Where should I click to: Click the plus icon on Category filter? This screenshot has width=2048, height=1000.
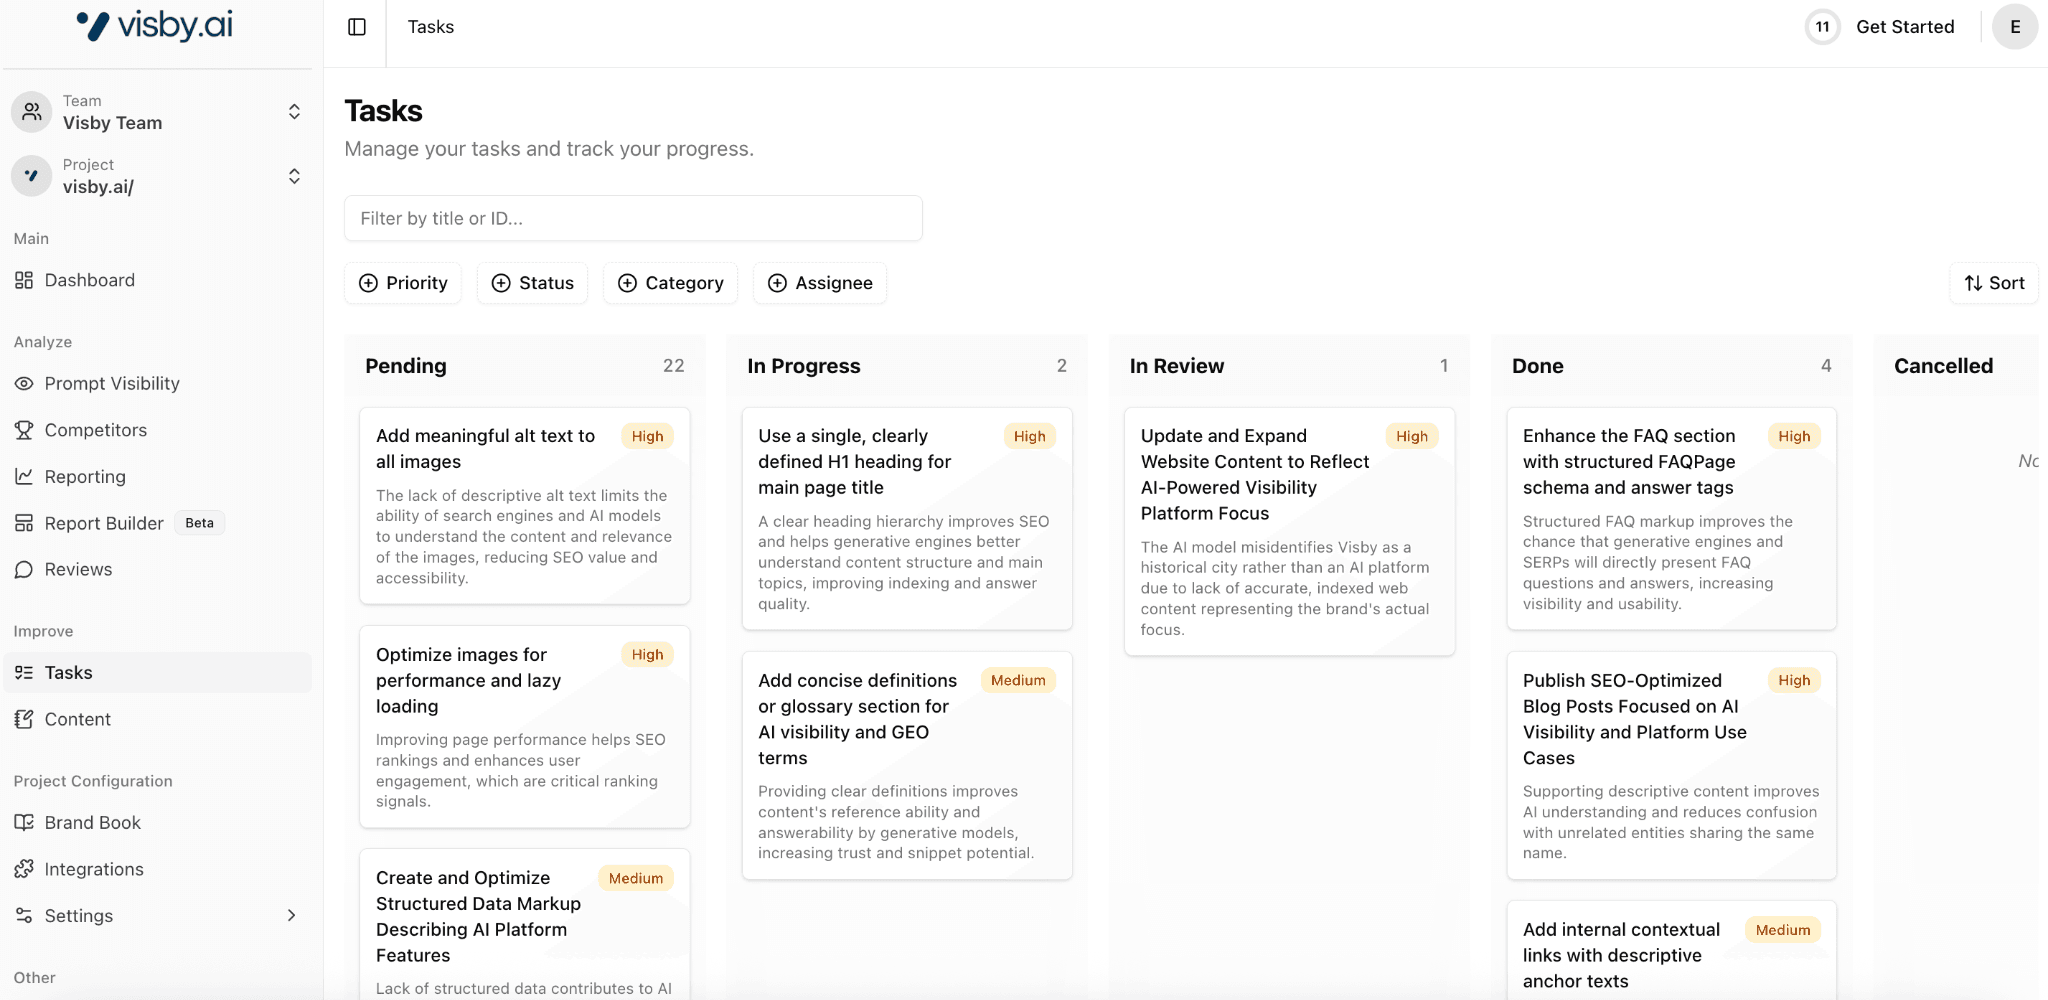tap(627, 283)
